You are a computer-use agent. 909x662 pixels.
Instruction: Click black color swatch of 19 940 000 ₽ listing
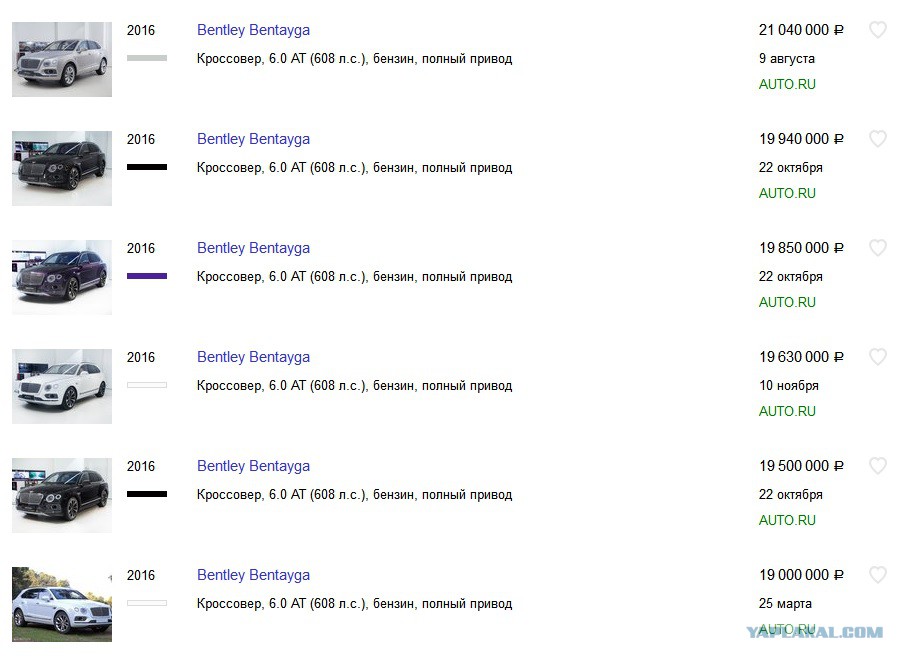pos(147,167)
